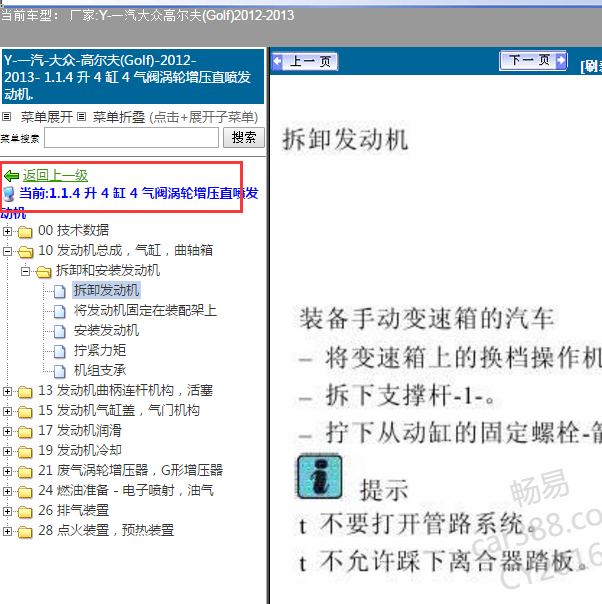Expand the 15 发动机气缸盖 node
The width and height of the screenshot is (602, 604).
coord(7,411)
